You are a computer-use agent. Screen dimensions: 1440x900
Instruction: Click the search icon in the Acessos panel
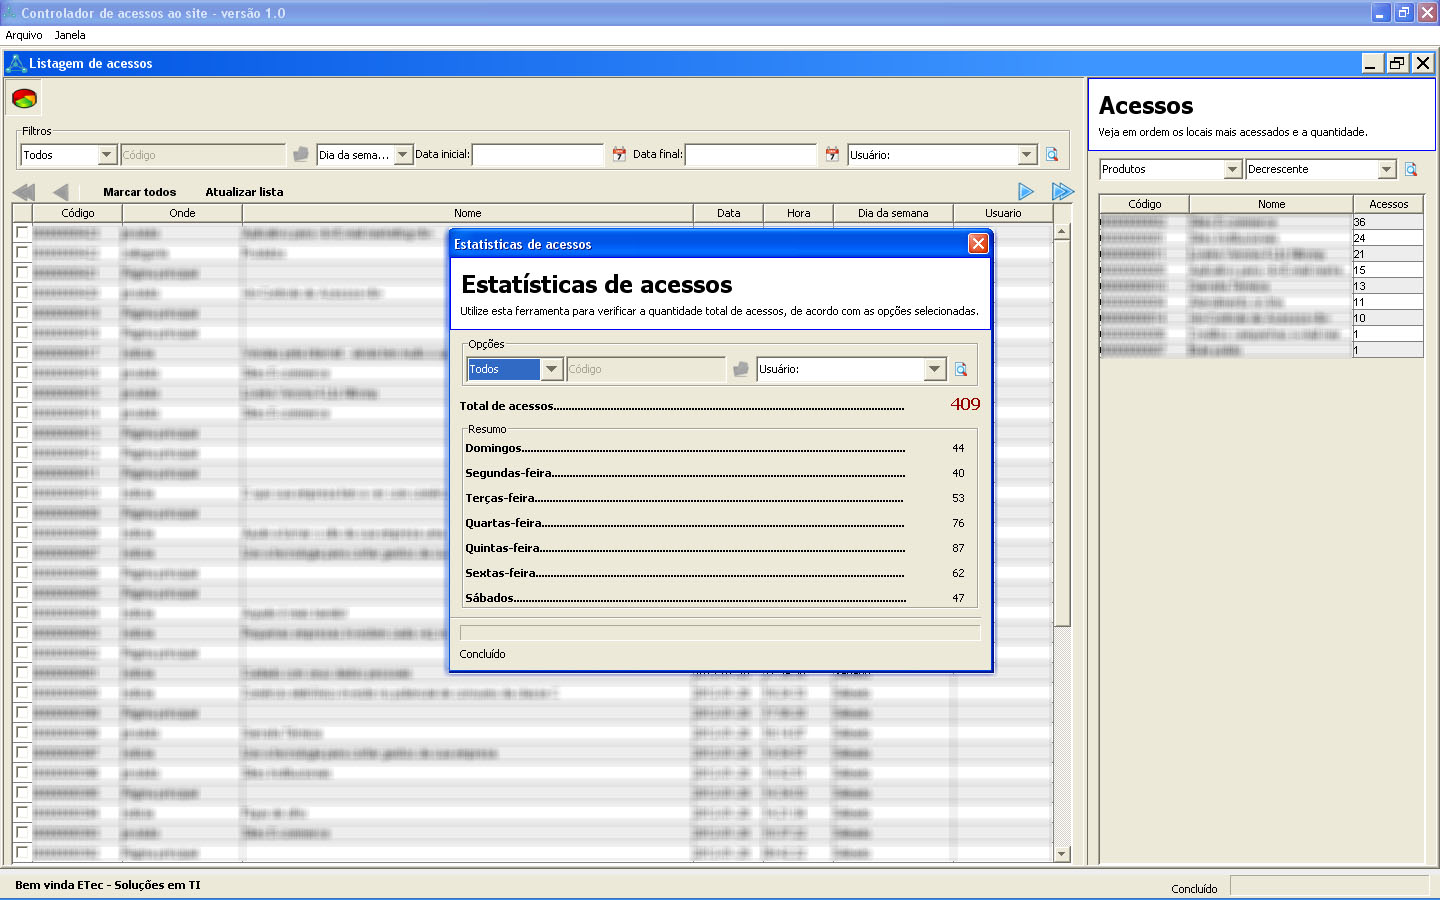click(1411, 169)
